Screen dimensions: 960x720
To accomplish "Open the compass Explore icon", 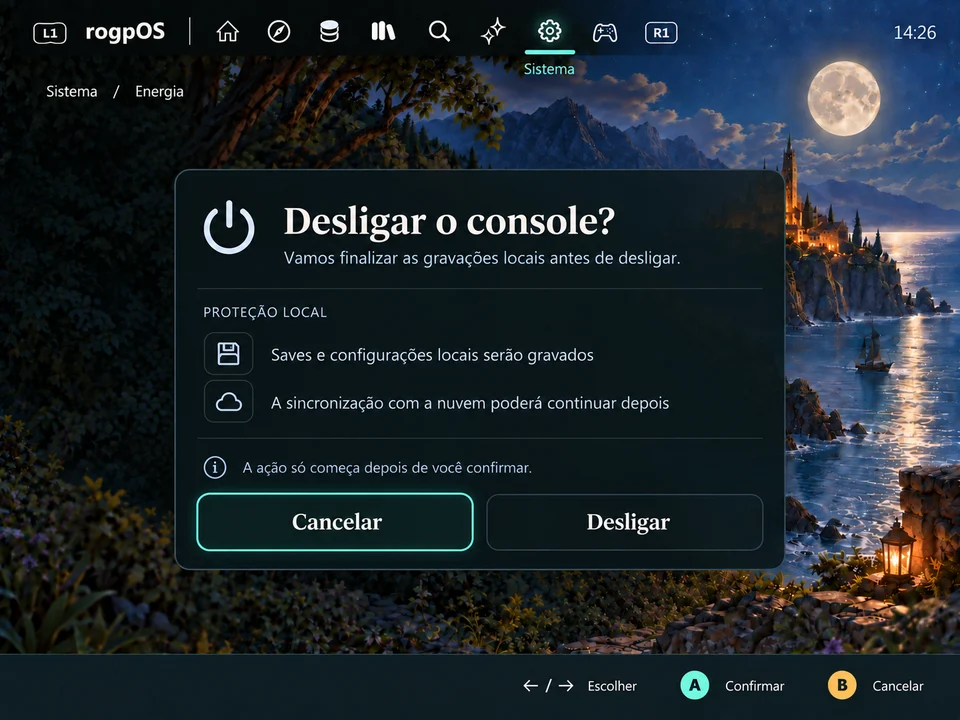I will [279, 31].
